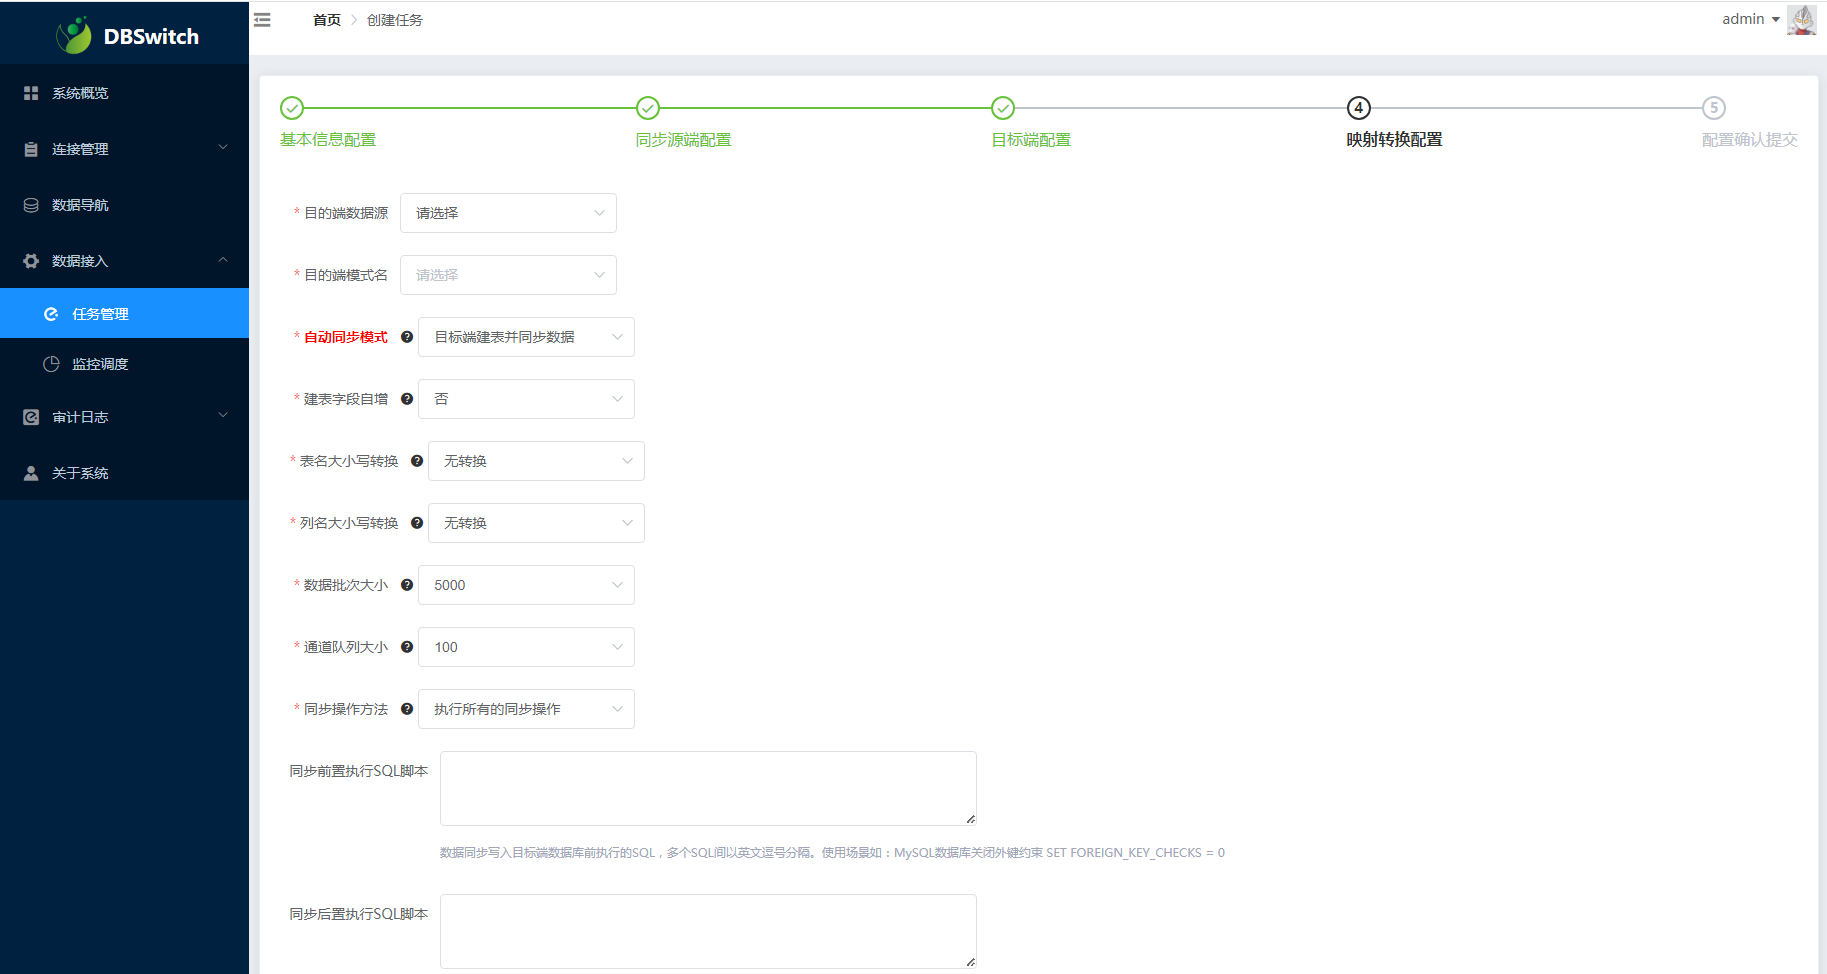The height and width of the screenshot is (974, 1827).
Task: Click help icon beside 同步操作方法
Action: 407,709
